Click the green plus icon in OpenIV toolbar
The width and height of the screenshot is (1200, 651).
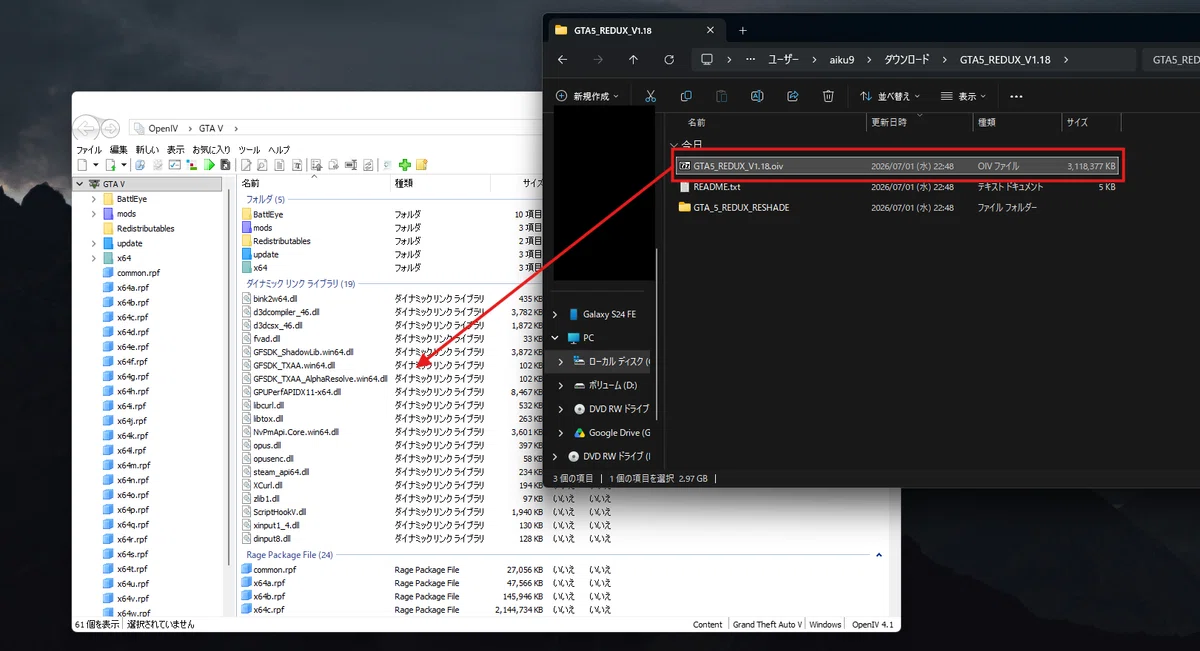point(405,165)
